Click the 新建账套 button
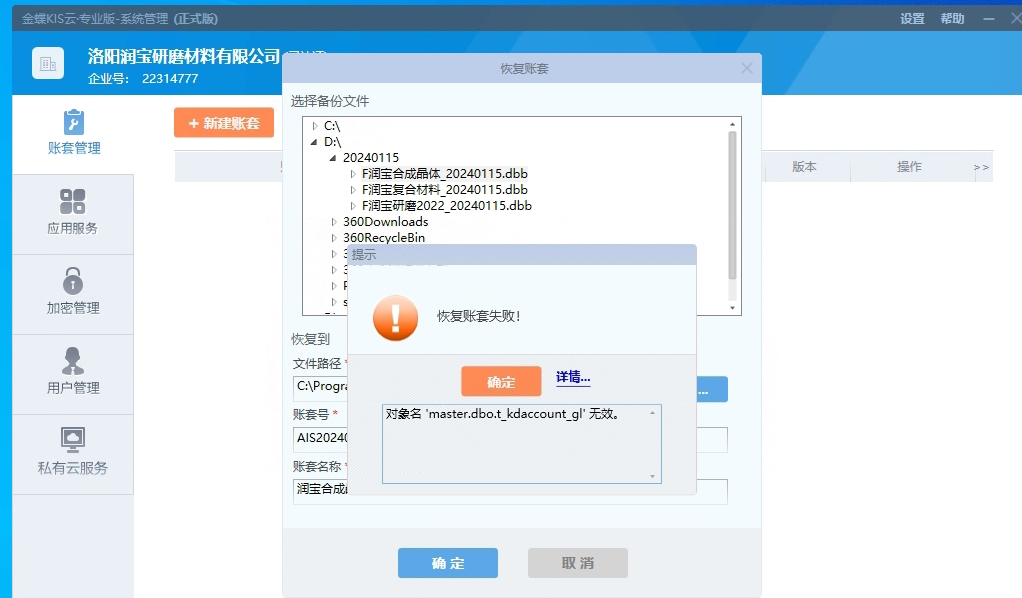The image size is (1022, 598). coord(224,123)
